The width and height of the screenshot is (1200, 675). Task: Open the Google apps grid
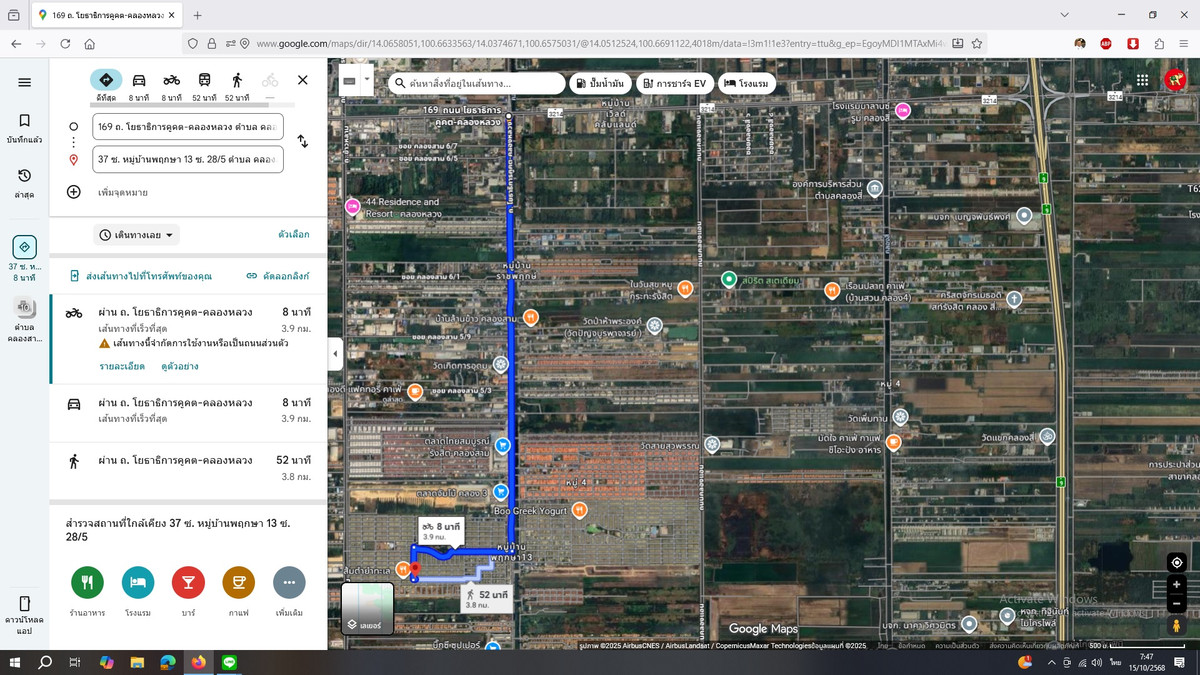coord(1142,81)
